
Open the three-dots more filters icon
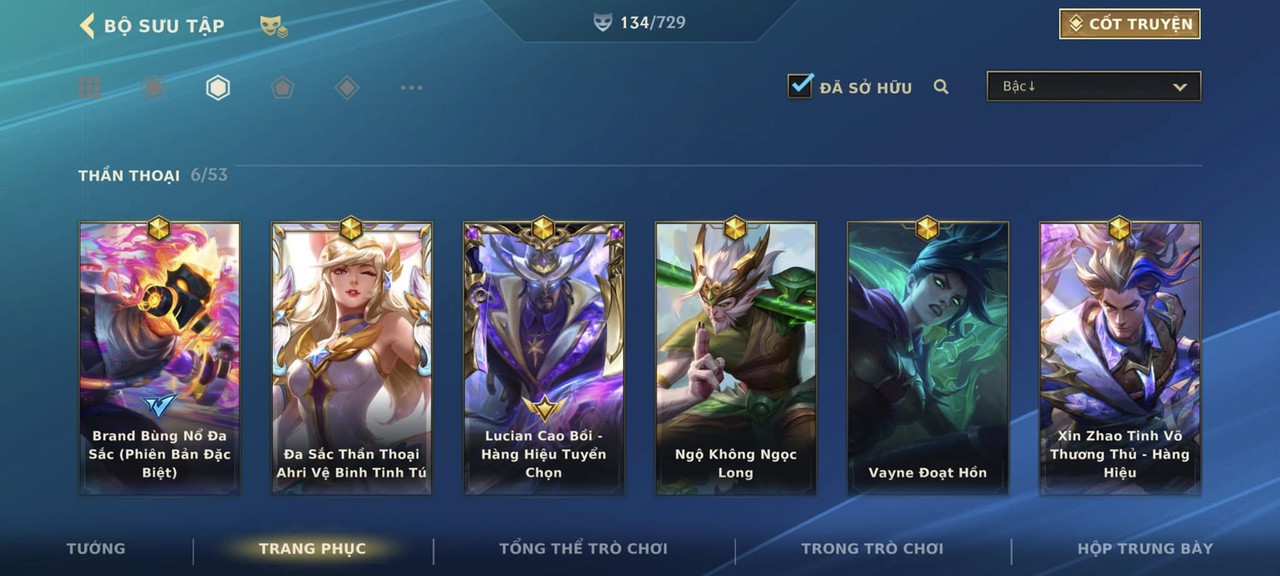[x=411, y=88]
